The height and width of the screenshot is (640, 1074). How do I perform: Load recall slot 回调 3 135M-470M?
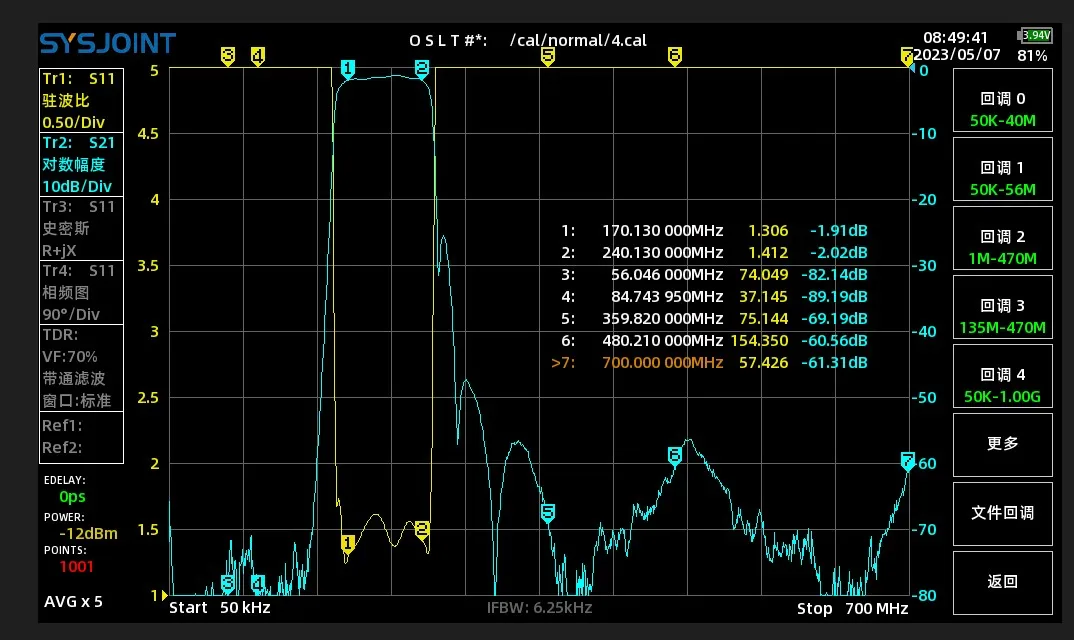click(1002, 307)
